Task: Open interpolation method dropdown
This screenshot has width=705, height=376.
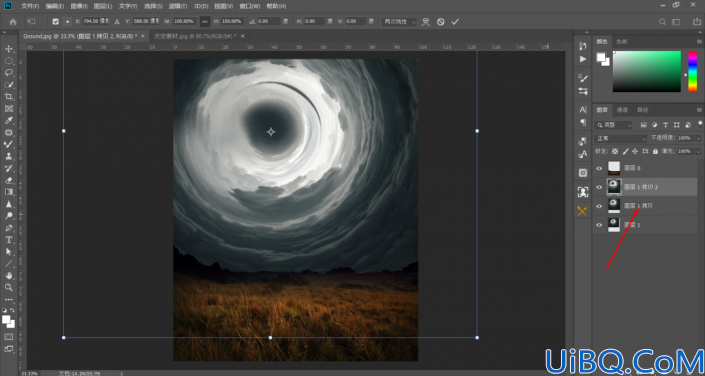Action: [399, 22]
